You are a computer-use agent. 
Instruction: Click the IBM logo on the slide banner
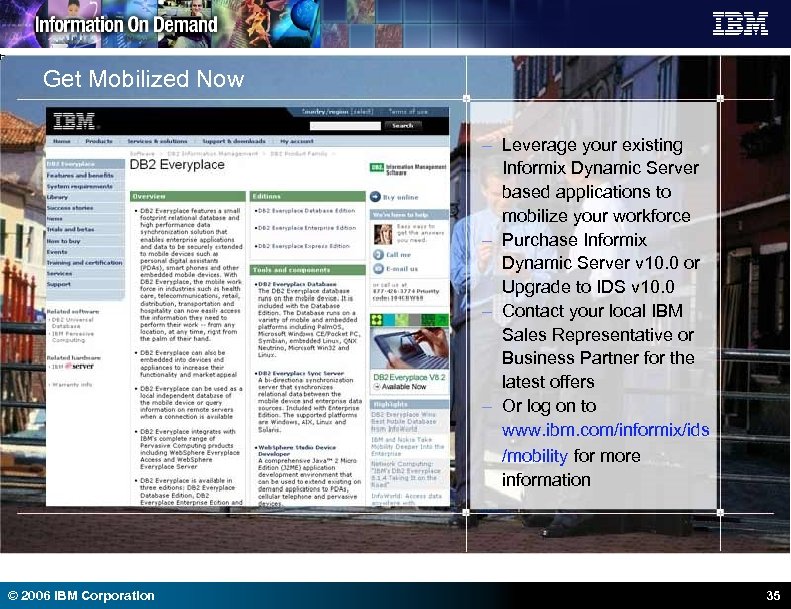(740, 24)
